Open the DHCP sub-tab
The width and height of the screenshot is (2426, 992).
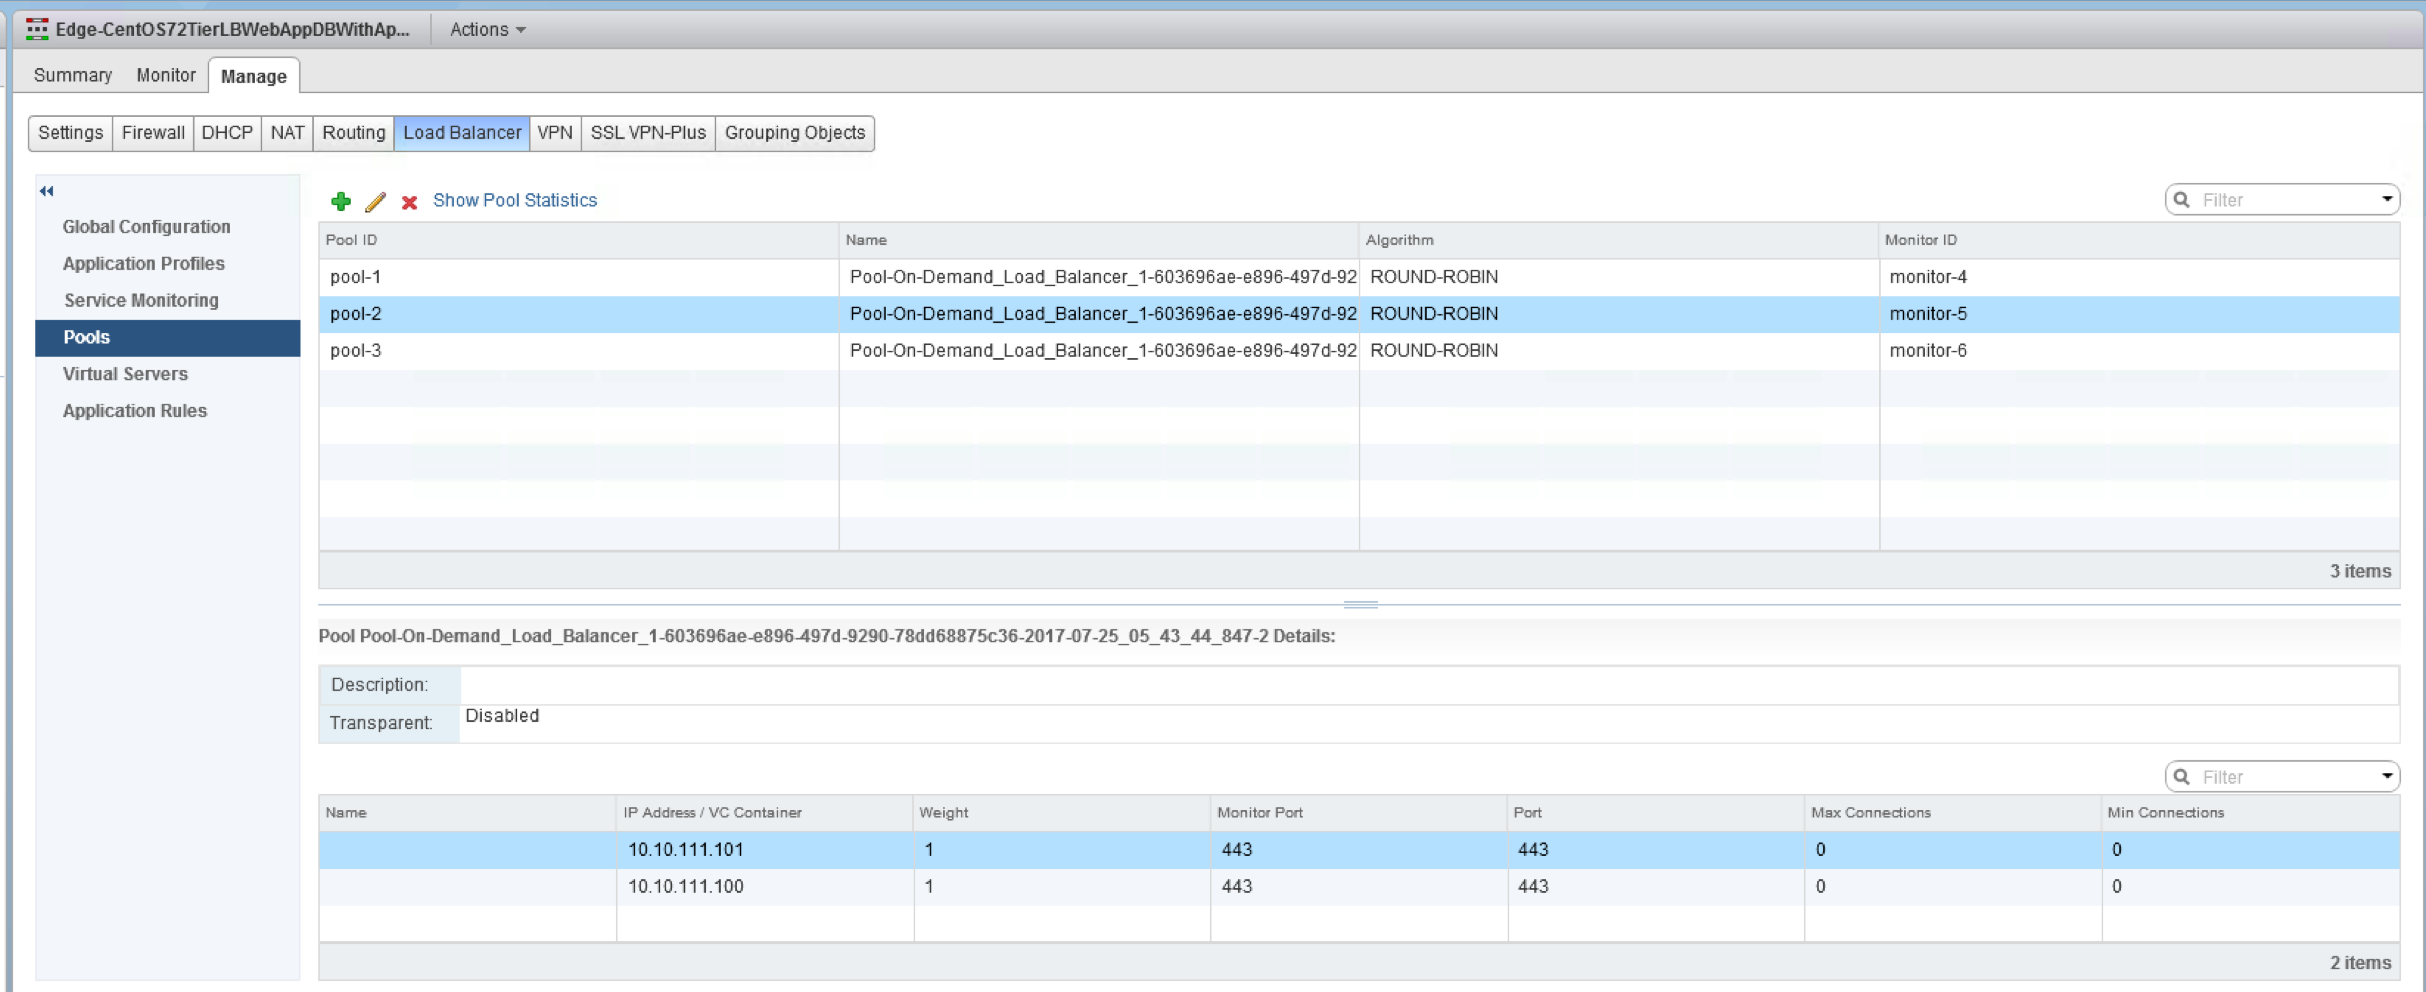227,132
